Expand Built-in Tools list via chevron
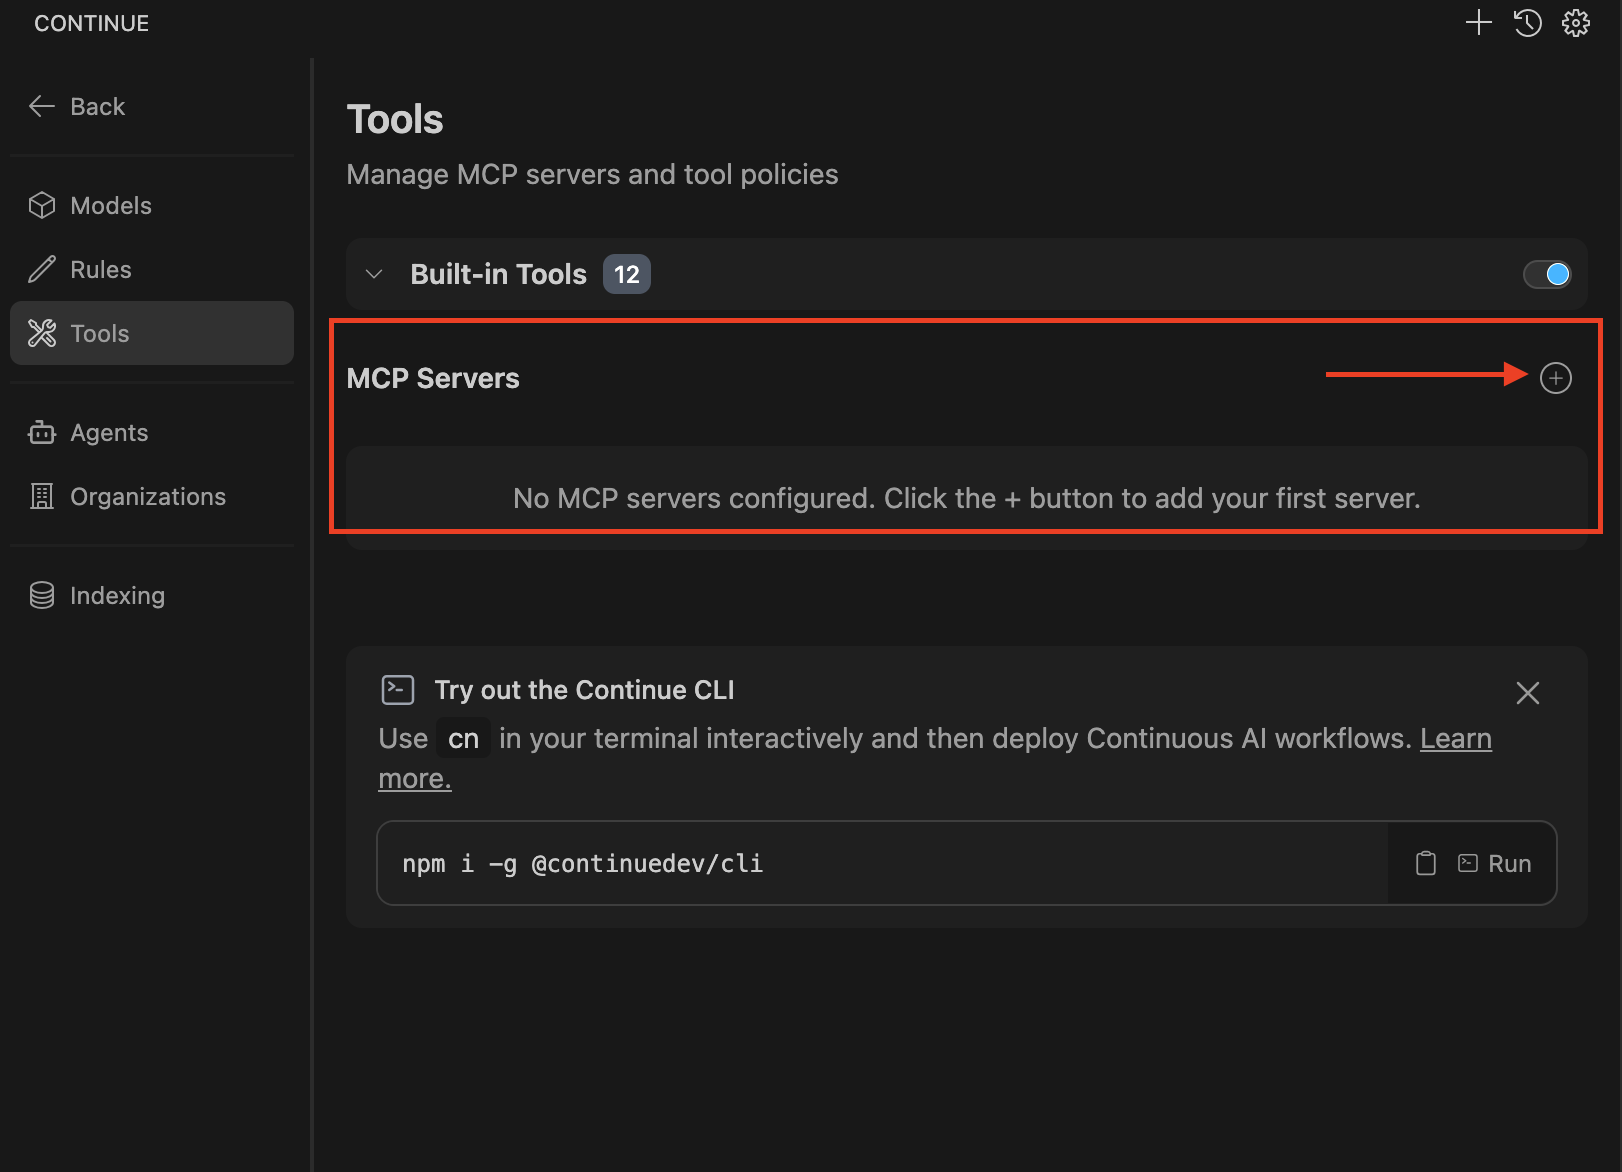 (x=373, y=273)
